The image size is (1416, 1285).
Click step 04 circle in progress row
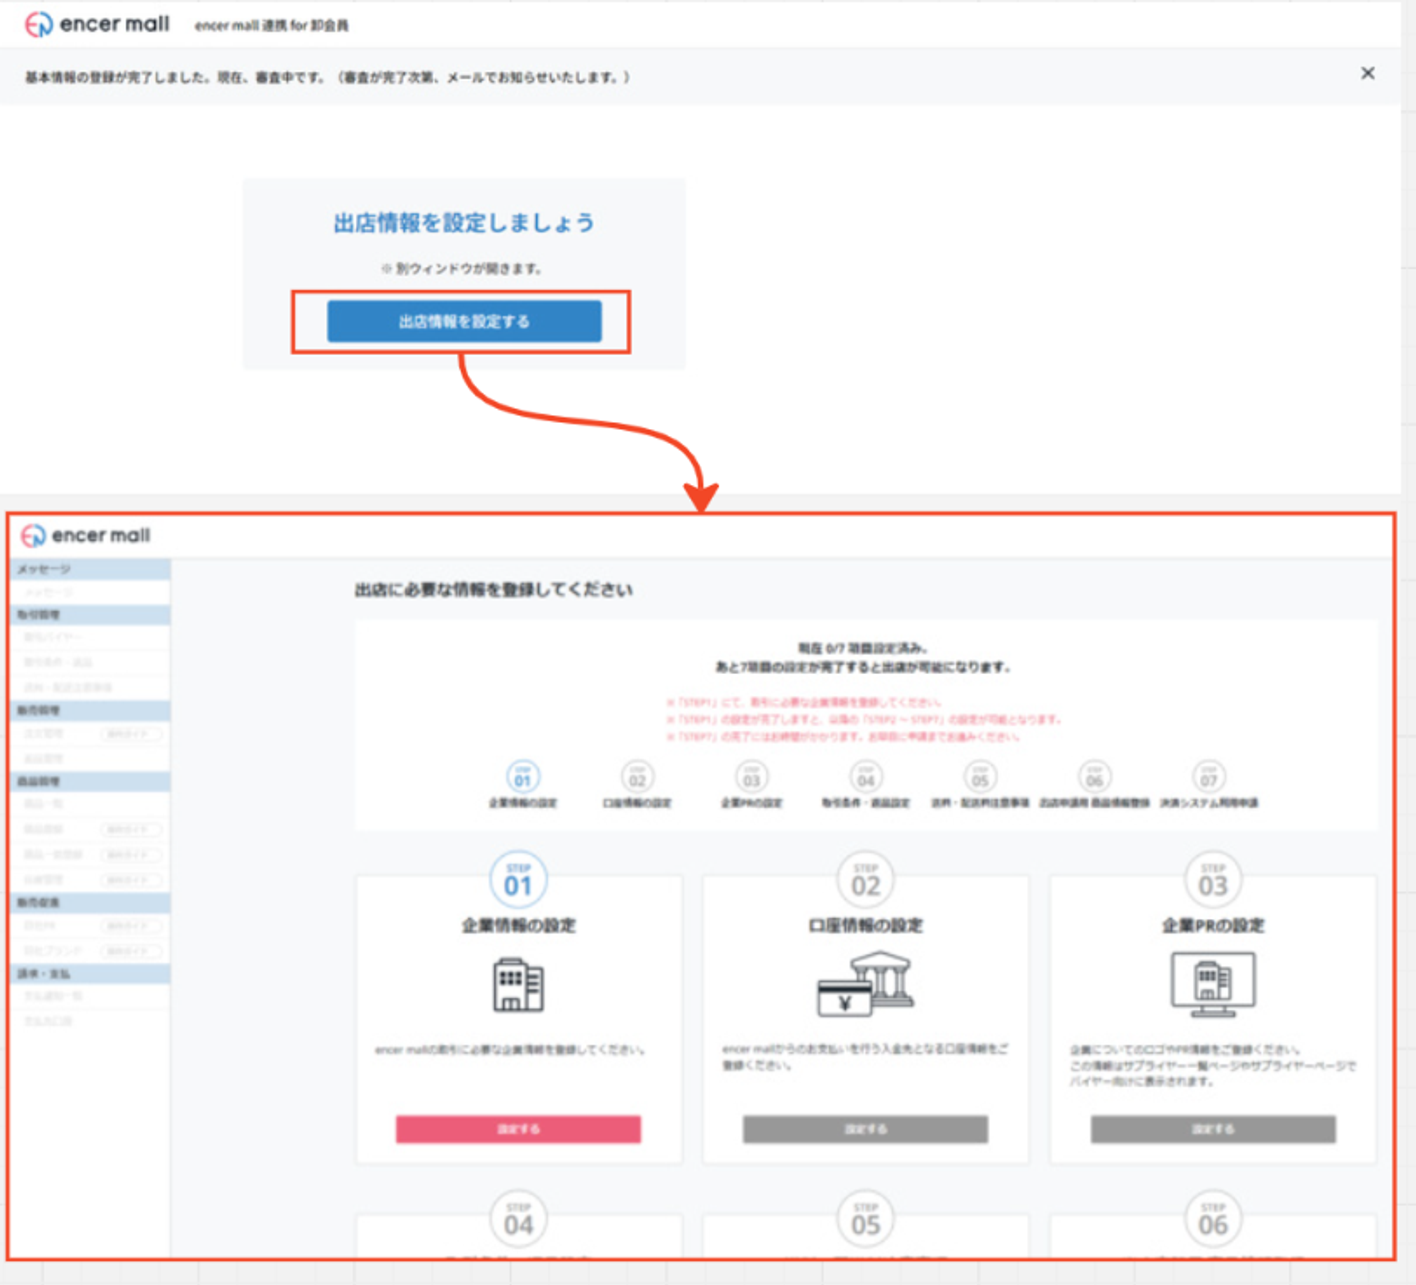866,777
